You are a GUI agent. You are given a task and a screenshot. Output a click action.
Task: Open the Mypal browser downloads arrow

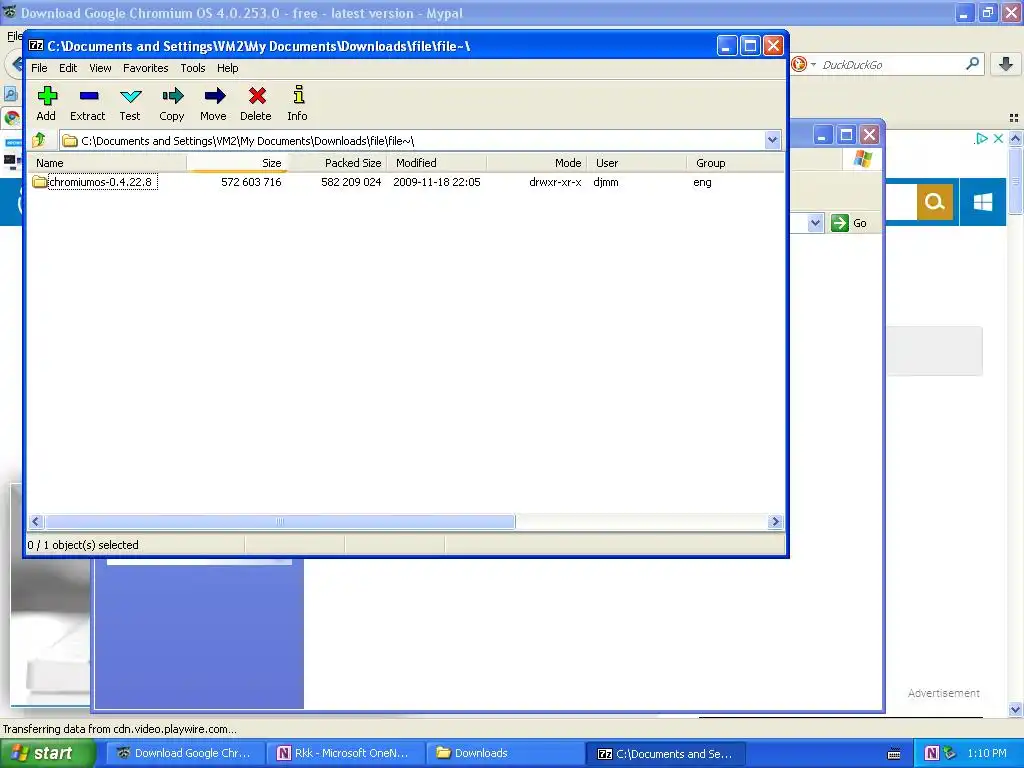coord(1006,64)
